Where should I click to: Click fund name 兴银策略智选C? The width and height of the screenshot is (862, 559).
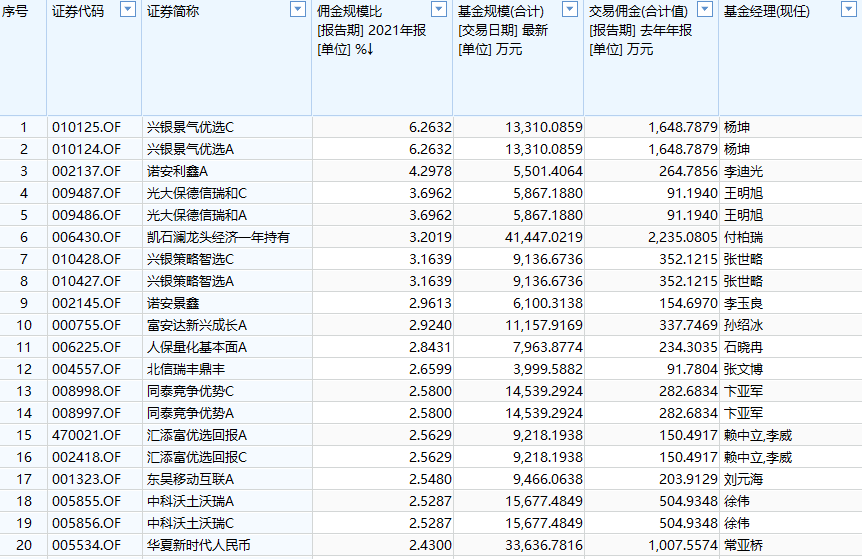pyautogui.click(x=190, y=259)
